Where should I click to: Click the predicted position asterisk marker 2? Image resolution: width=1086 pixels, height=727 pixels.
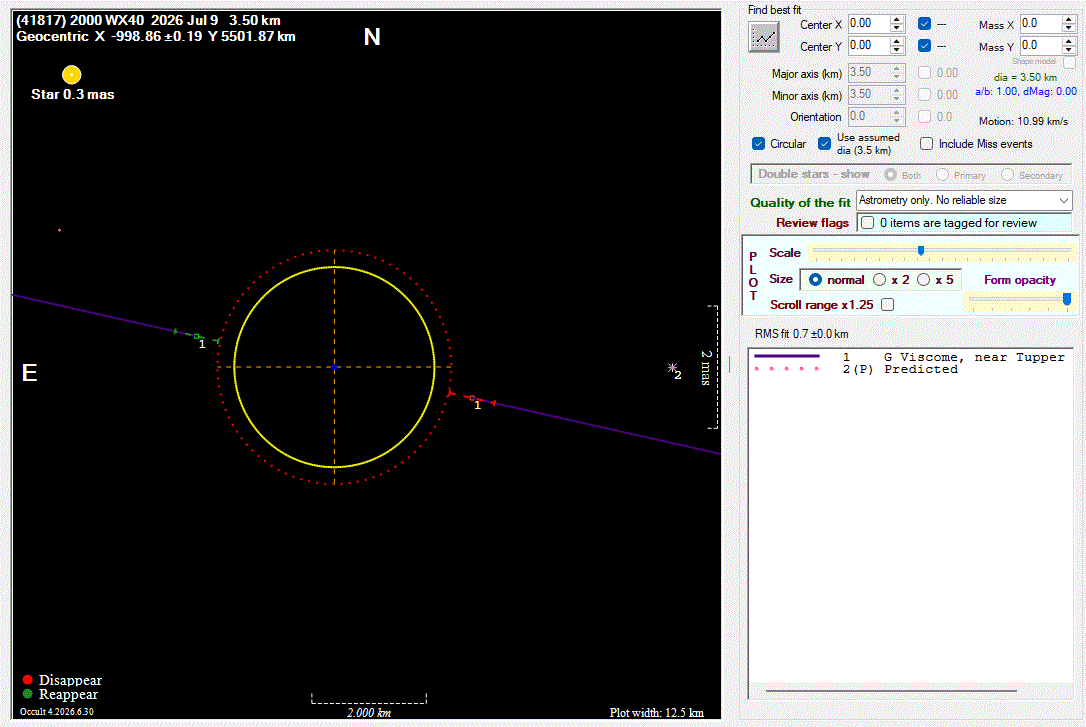click(672, 368)
